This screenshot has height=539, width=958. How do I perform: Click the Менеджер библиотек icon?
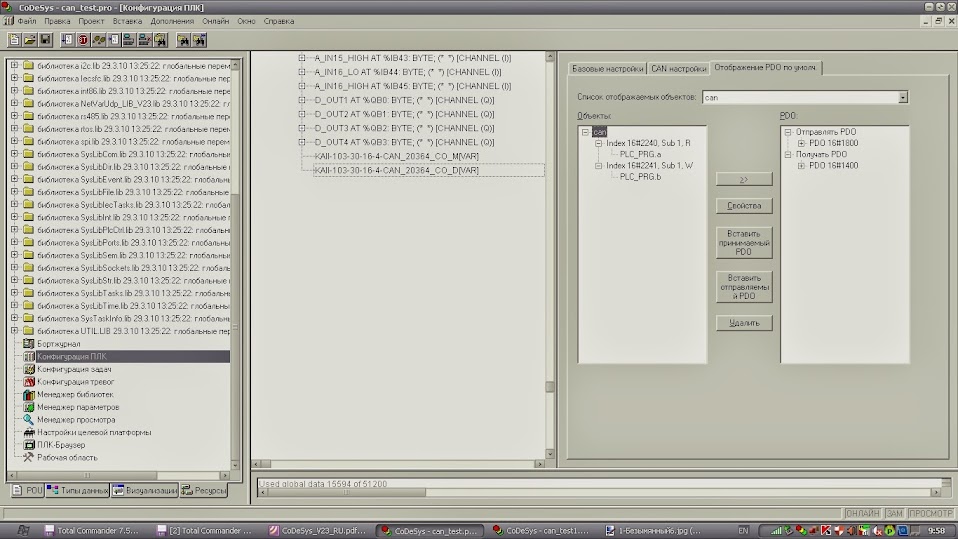tap(29, 394)
